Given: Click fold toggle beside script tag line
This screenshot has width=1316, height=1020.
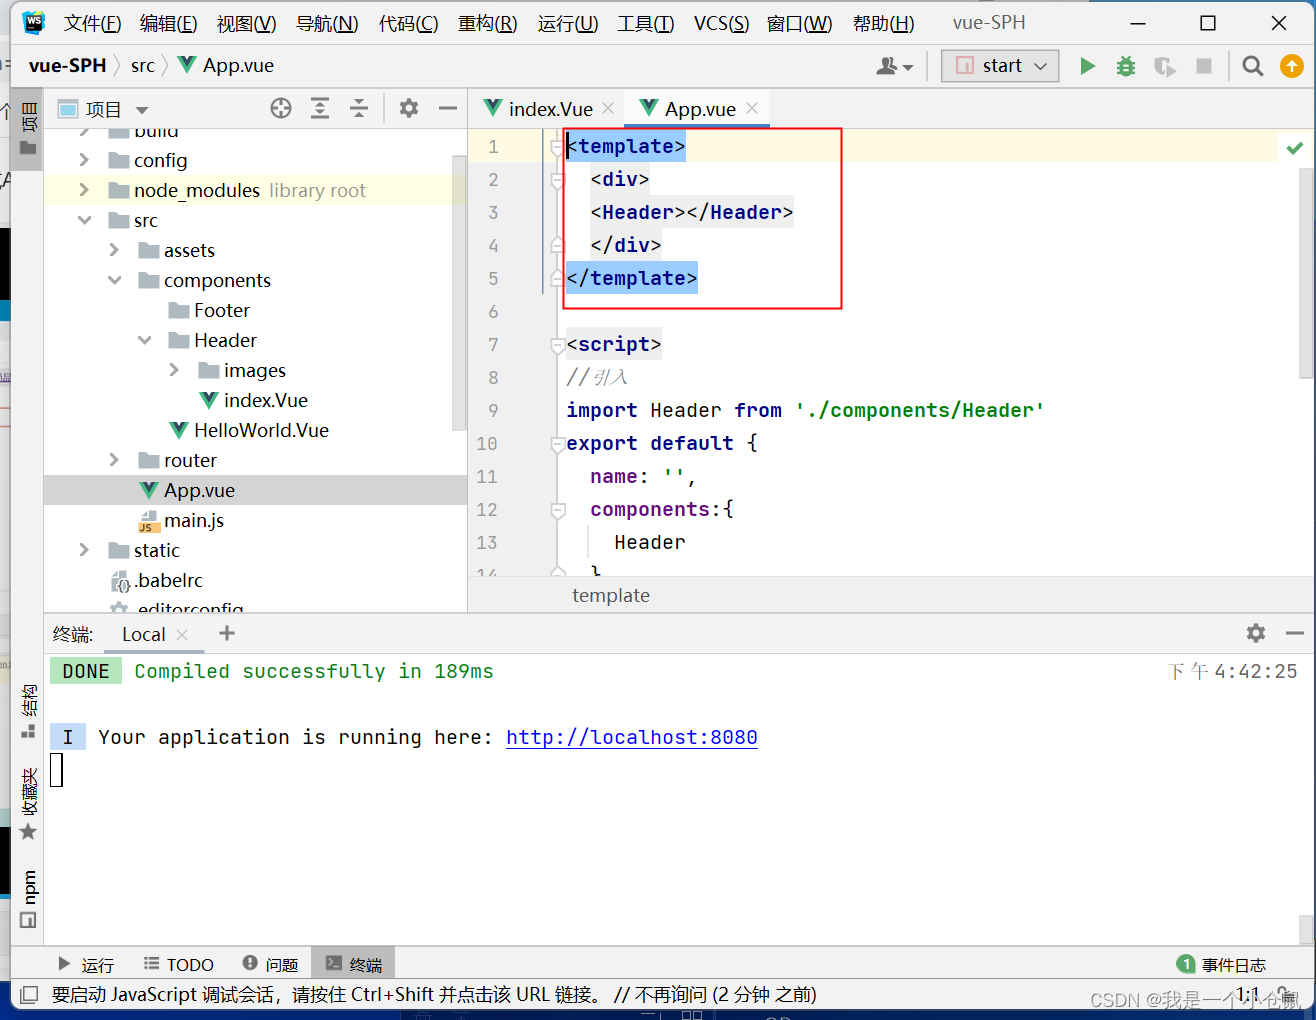Looking at the screenshot, I should [x=558, y=345].
